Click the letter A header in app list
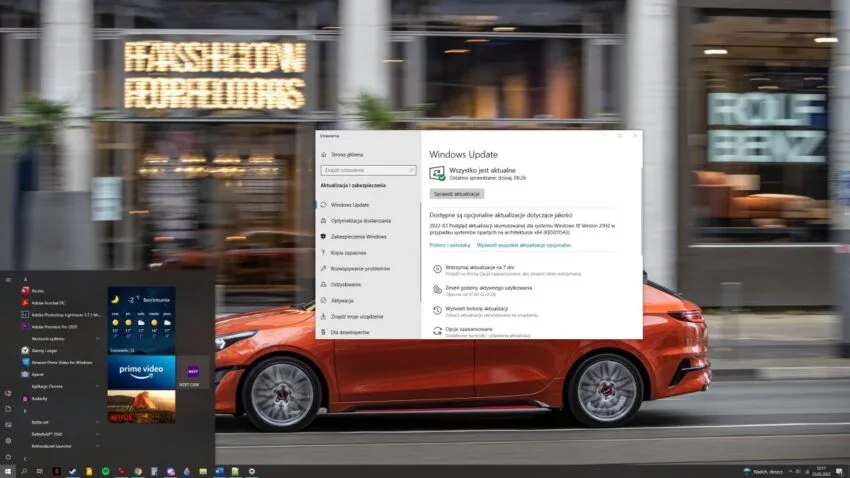 [x=25, y=280]
